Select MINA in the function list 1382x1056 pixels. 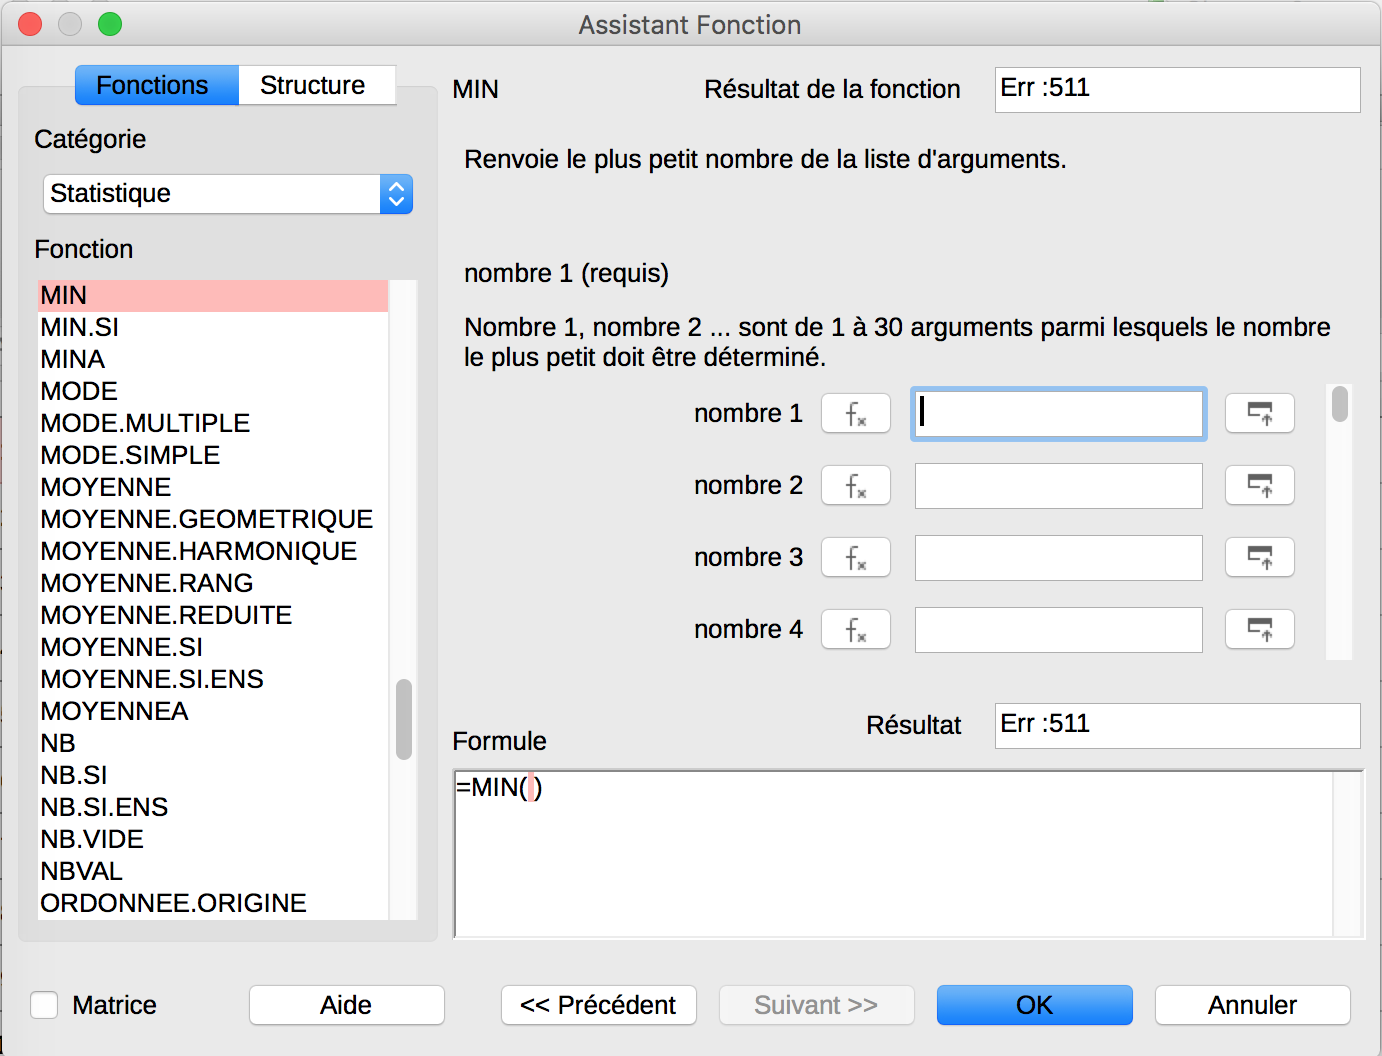pyautogui.click(x=213, y=359)
